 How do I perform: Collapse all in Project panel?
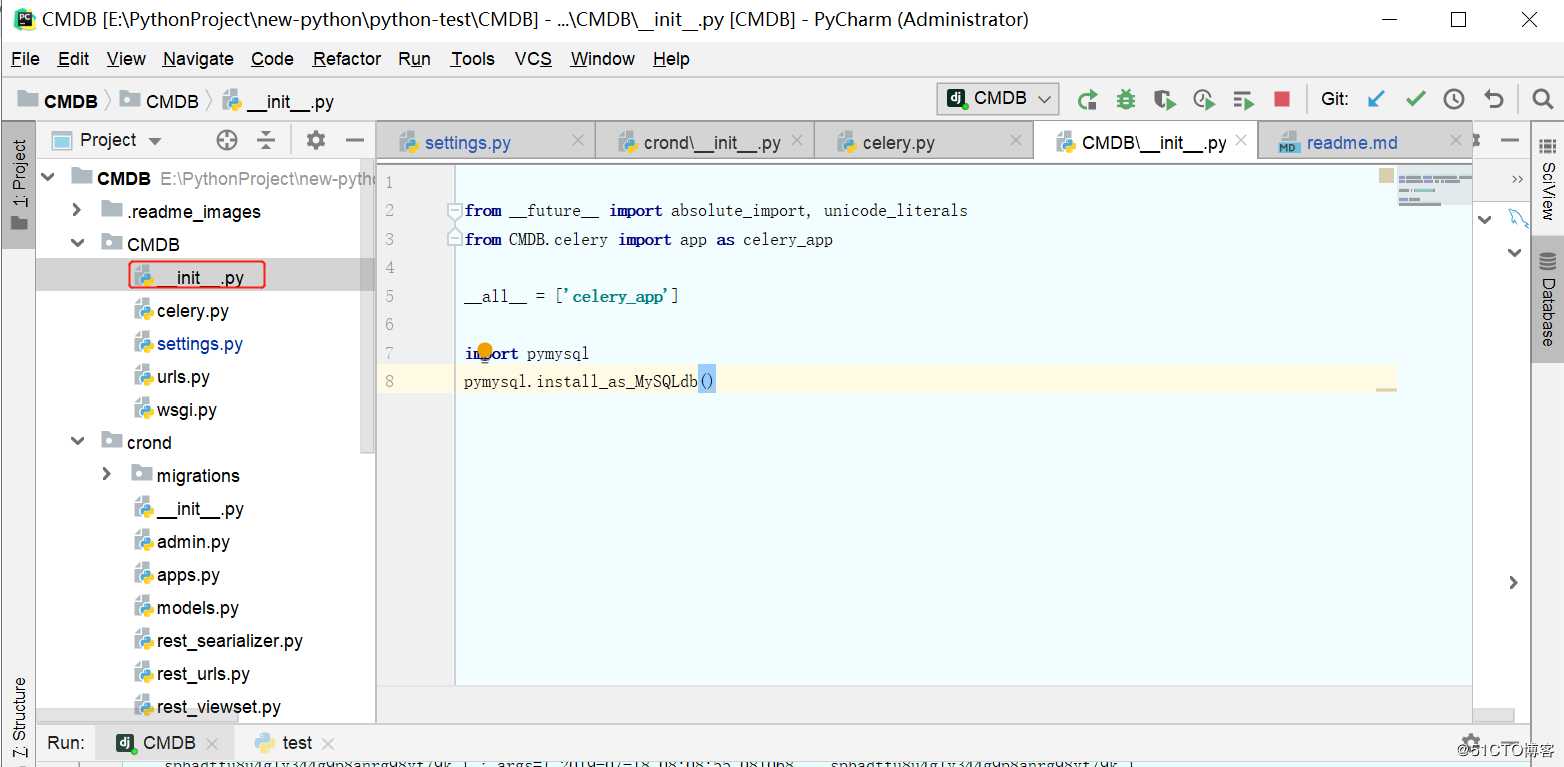click(x=266, y=140)
